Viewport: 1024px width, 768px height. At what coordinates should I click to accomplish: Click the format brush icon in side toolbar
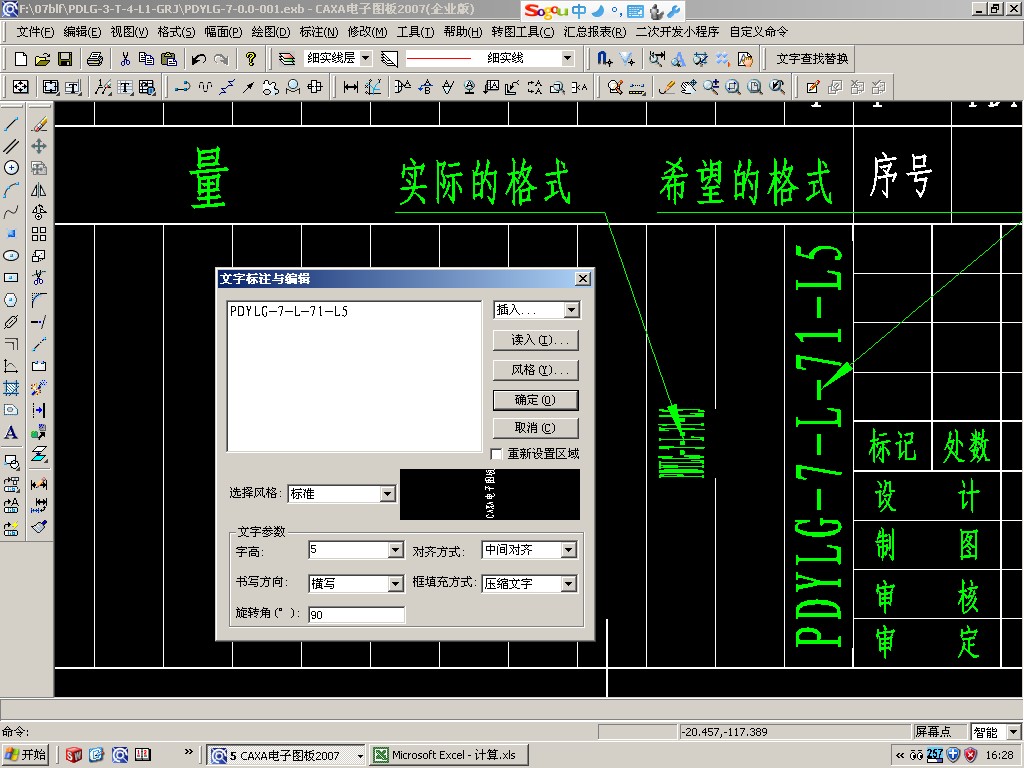[39, 526]
